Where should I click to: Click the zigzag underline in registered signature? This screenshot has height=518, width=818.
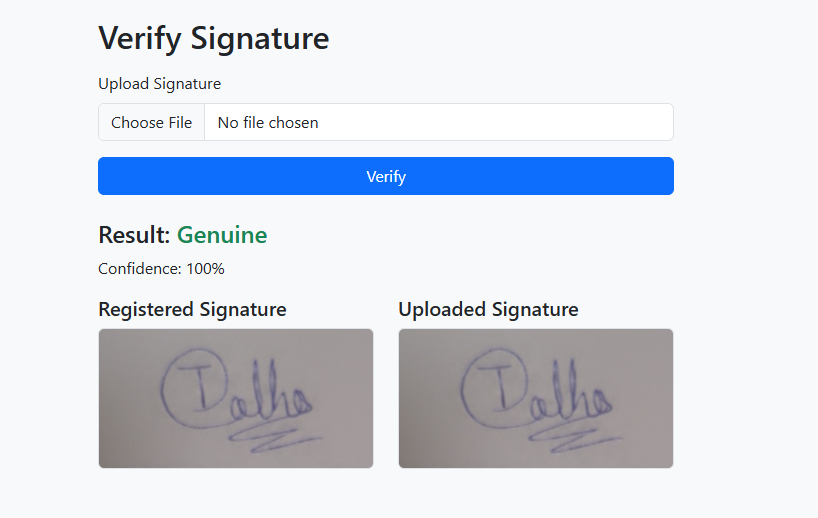click(275, 438)
